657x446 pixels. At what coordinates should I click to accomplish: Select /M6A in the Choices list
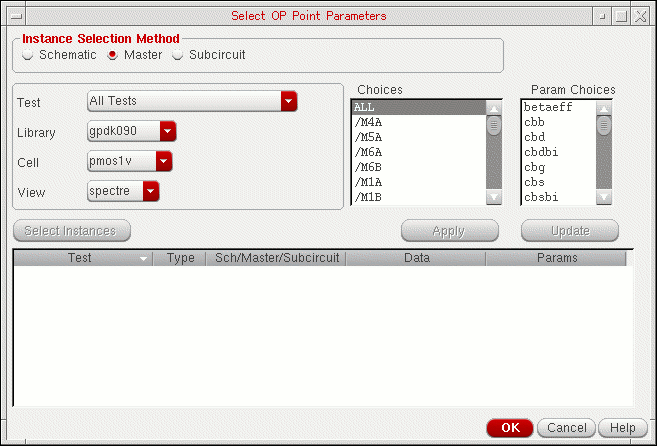click(x=419, y=152)
